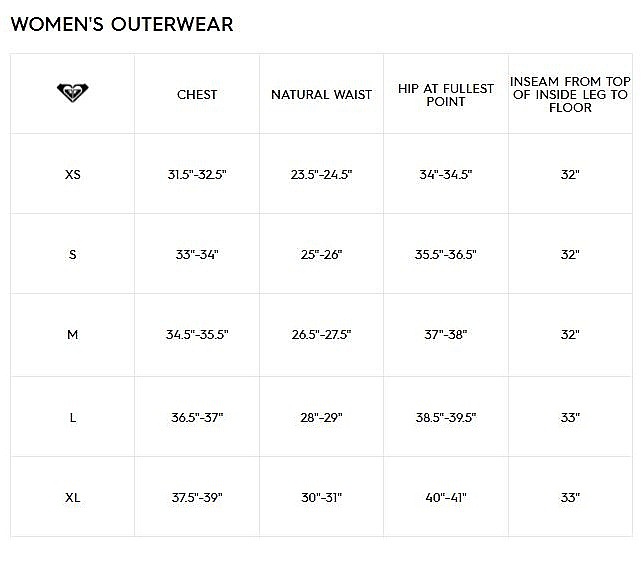Click the 30"-31" natural waist cell
Screen dimensions: 642x572
point(321,497)
